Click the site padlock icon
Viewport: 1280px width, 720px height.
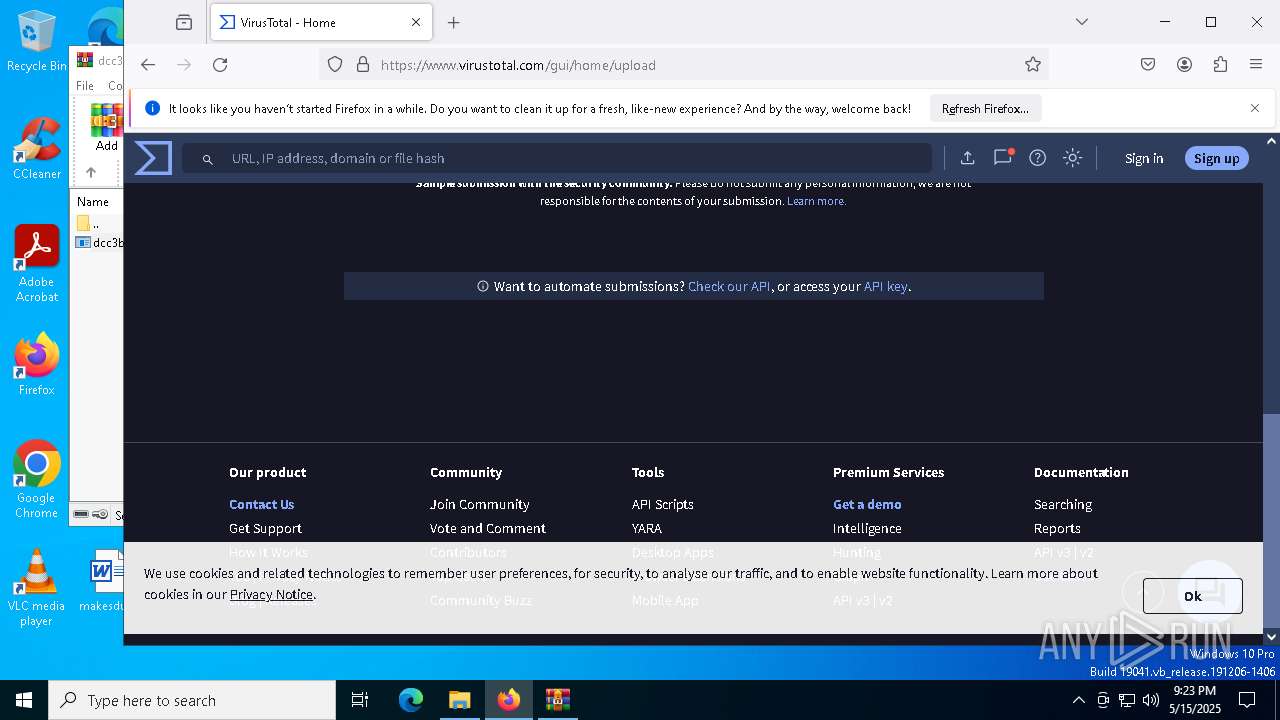click(x=362, y=65)
